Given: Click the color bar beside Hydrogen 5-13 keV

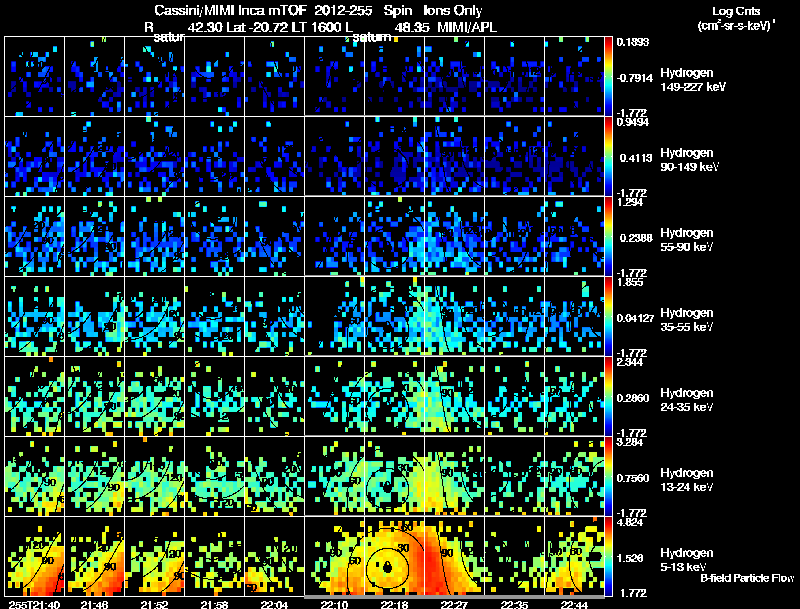Looking at the screenshot, I should tap(609, 557).
